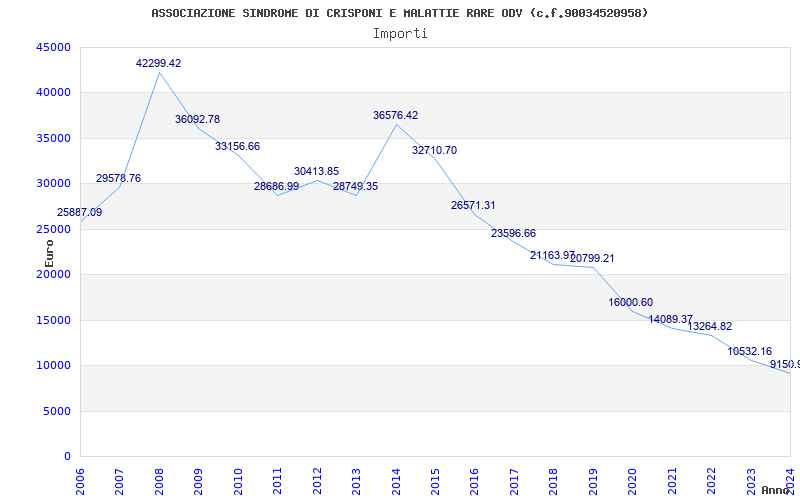Click the y-axis value 30000
The image size is (800, 500).
tap(54, 183)
